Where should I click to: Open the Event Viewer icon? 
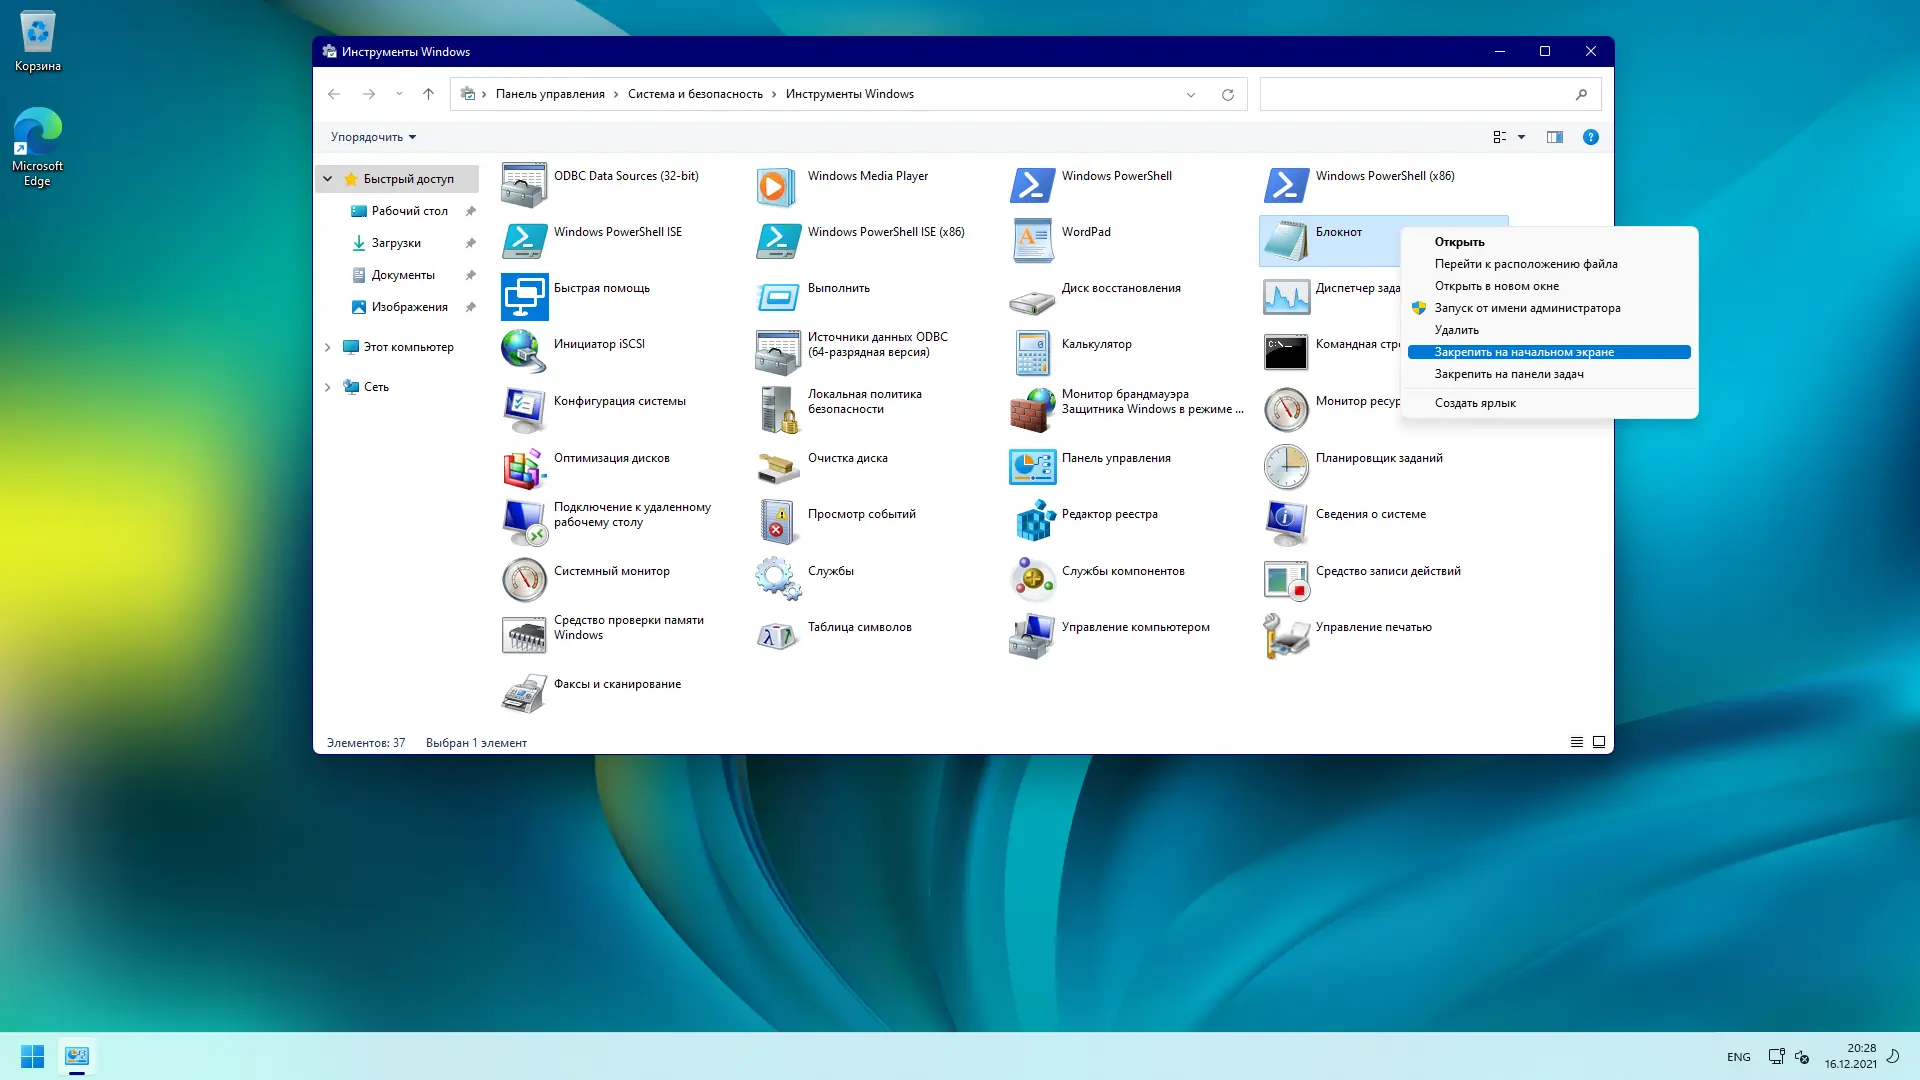click(776, 522)
